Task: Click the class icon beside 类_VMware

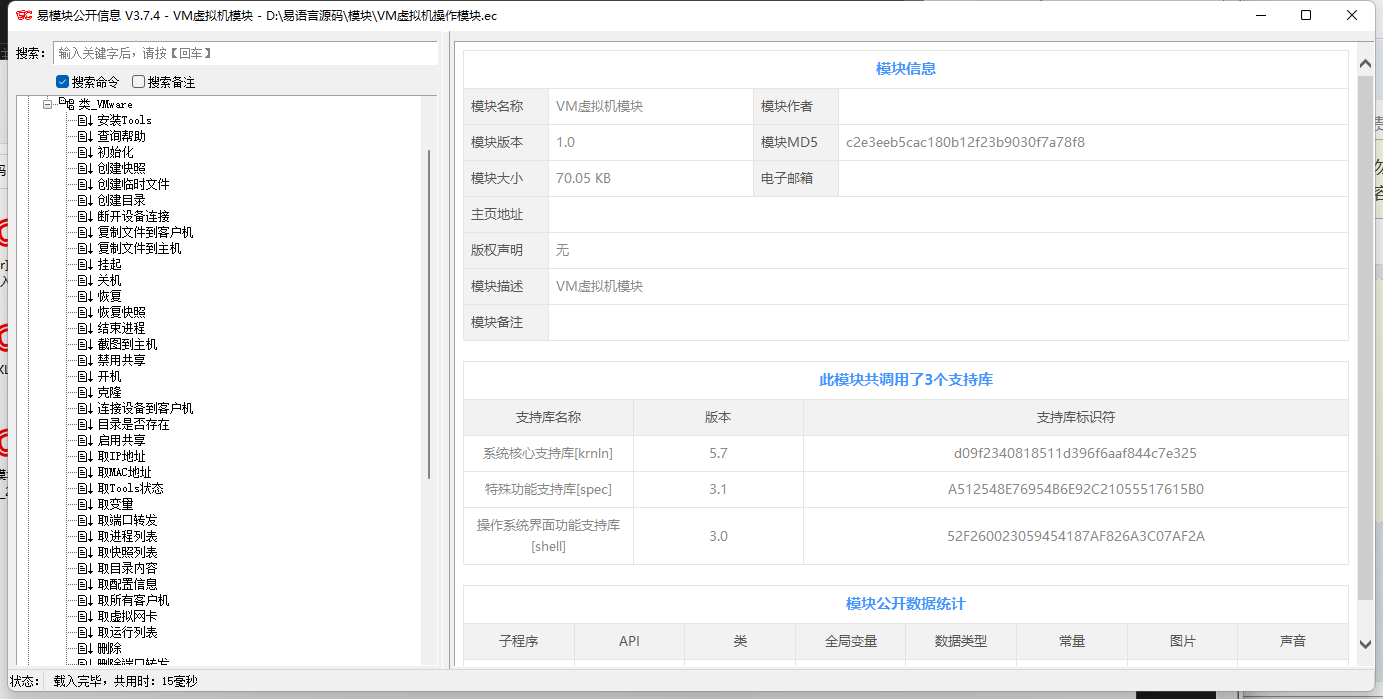Action: [68, 103]
